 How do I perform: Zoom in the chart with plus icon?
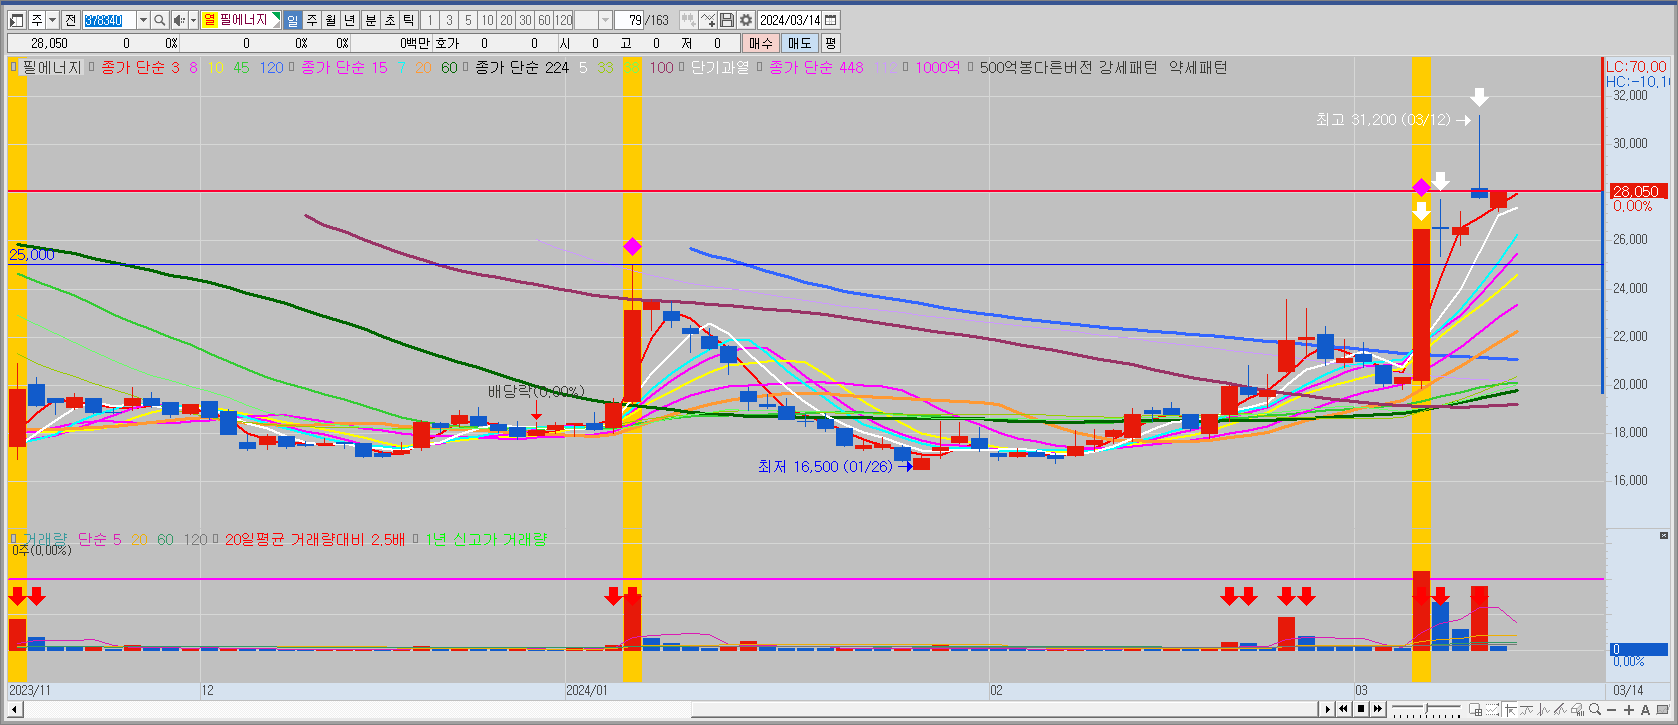click(x=1628, y=710)
